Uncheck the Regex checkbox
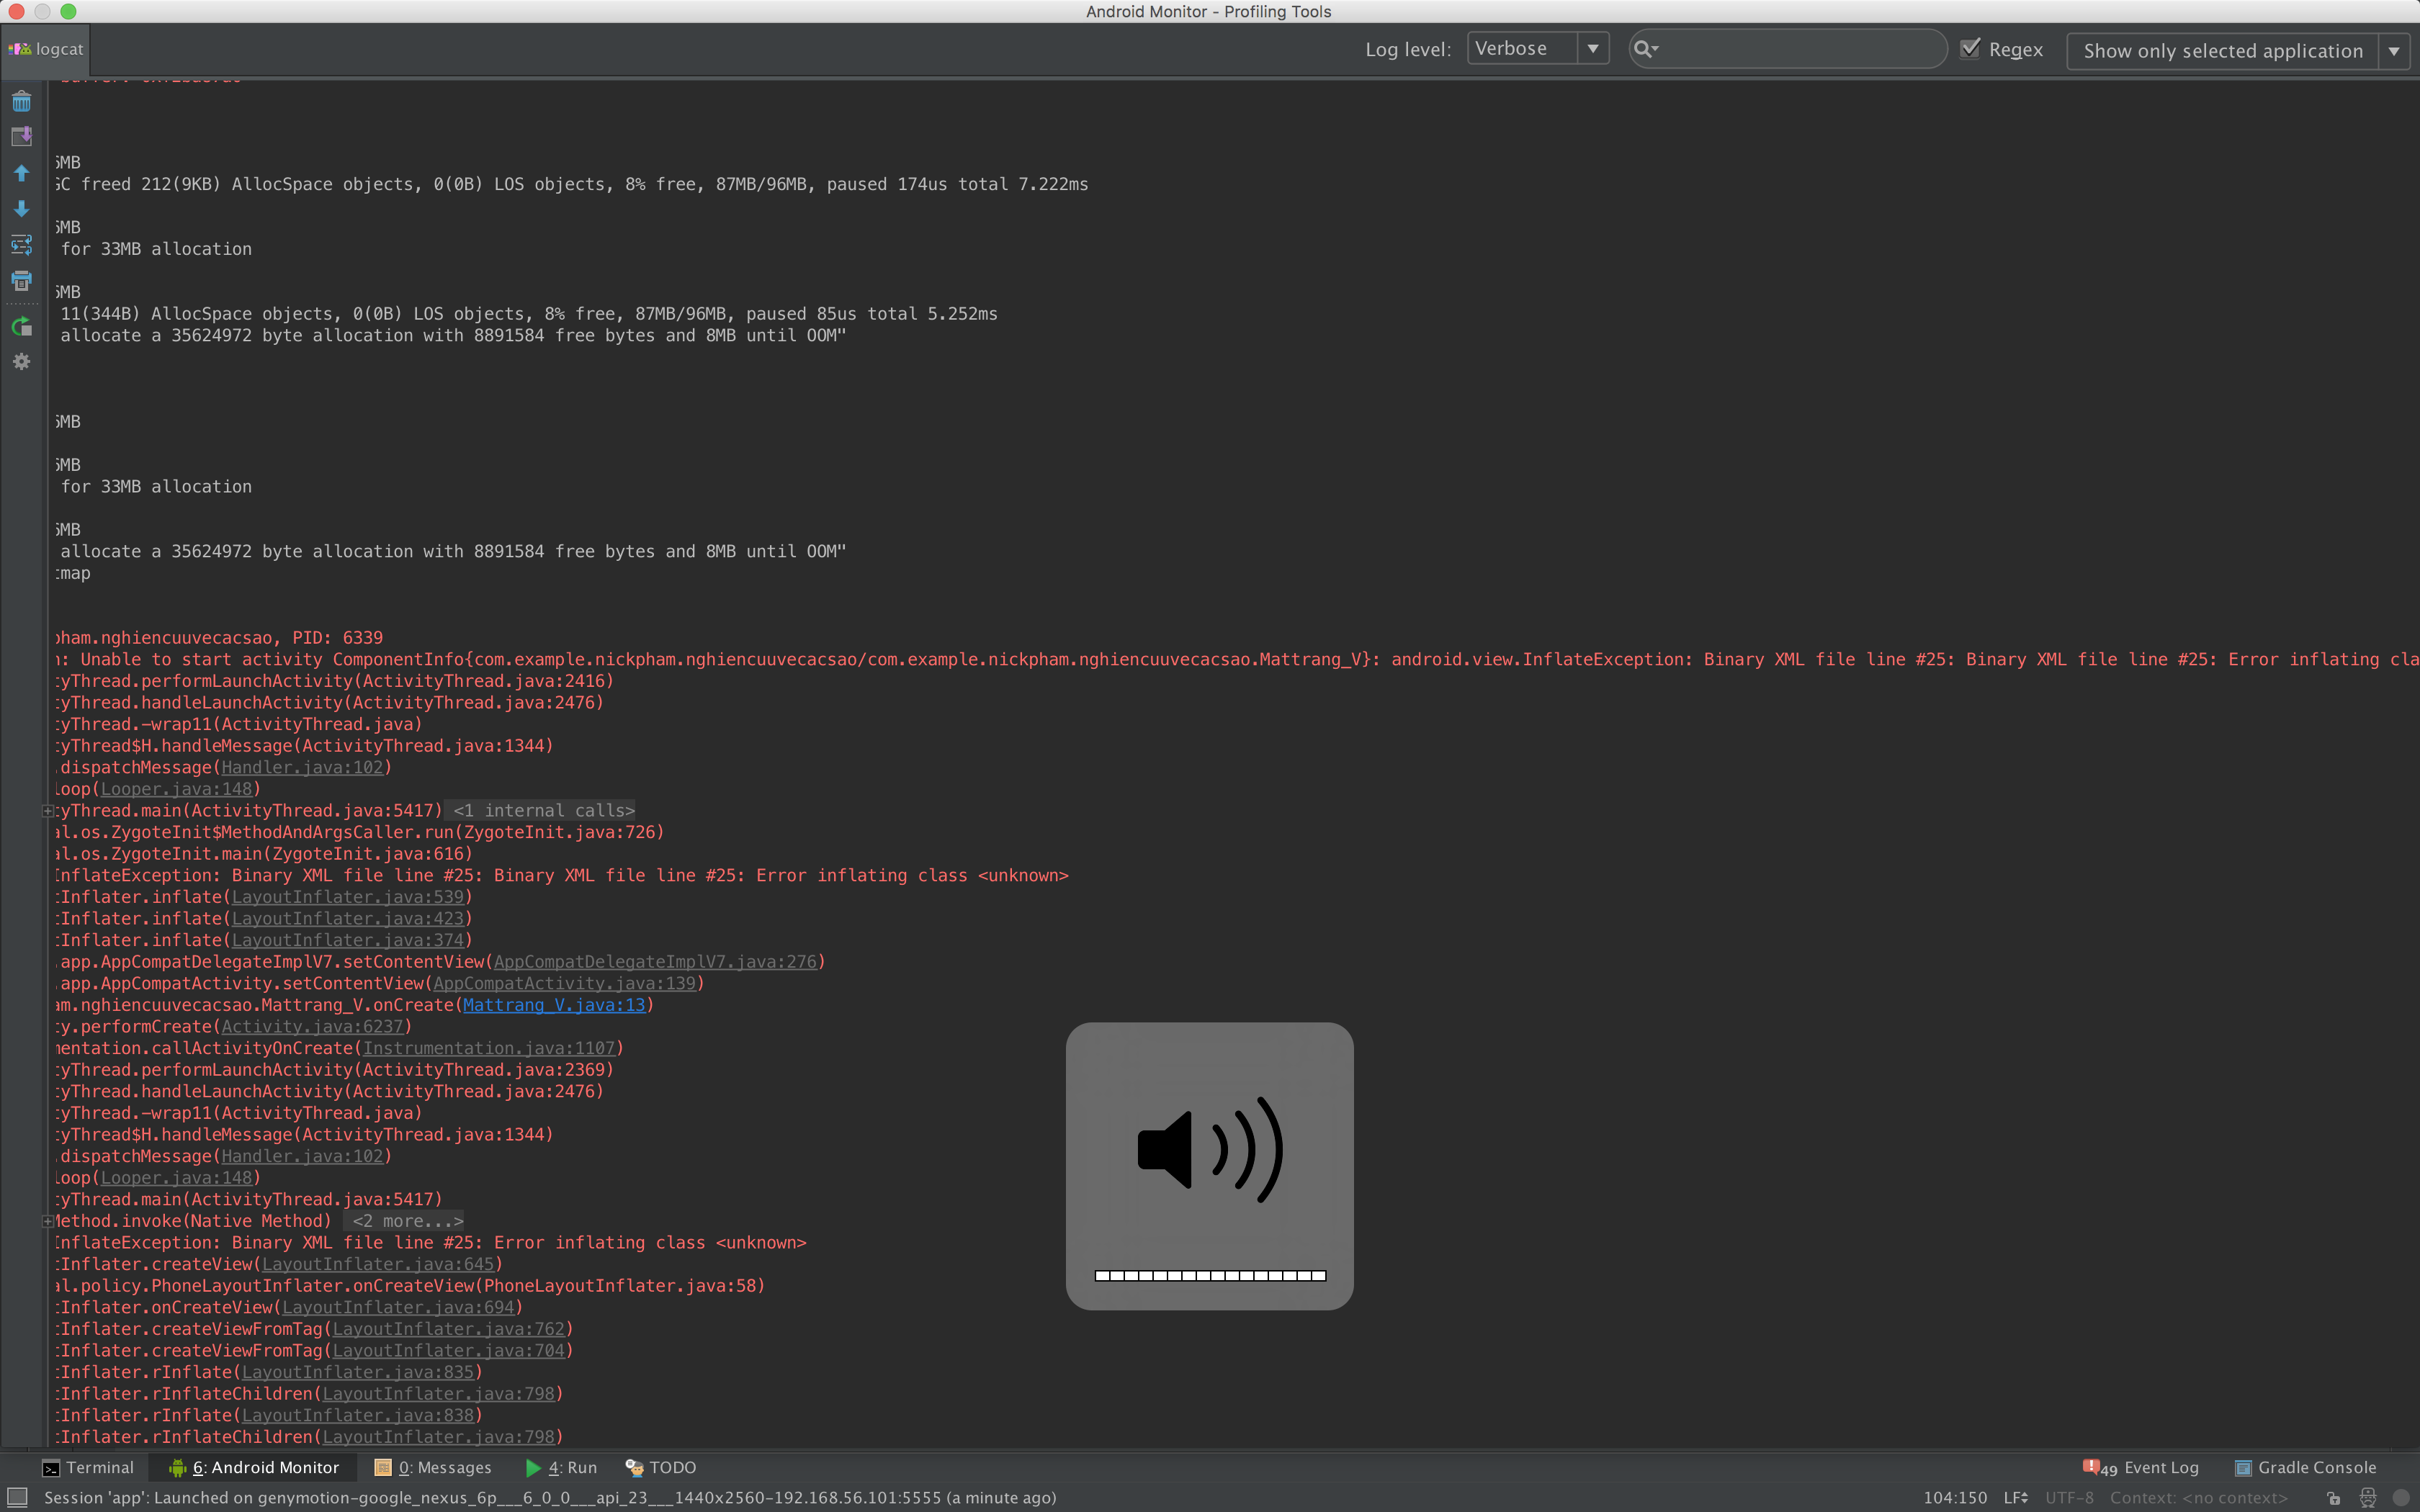The height and width of the screenshot is (1512, 2420). click(x=1969, y=49)
